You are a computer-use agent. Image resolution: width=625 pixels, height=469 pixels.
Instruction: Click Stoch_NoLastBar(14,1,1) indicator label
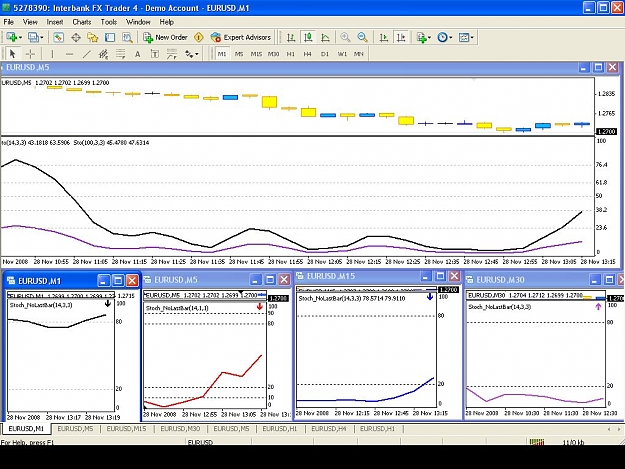pos(177,308)
